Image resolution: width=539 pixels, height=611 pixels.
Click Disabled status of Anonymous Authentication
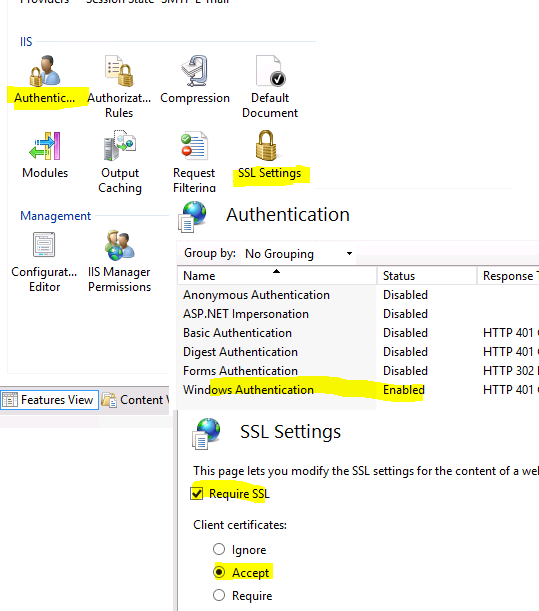(405, 295)
